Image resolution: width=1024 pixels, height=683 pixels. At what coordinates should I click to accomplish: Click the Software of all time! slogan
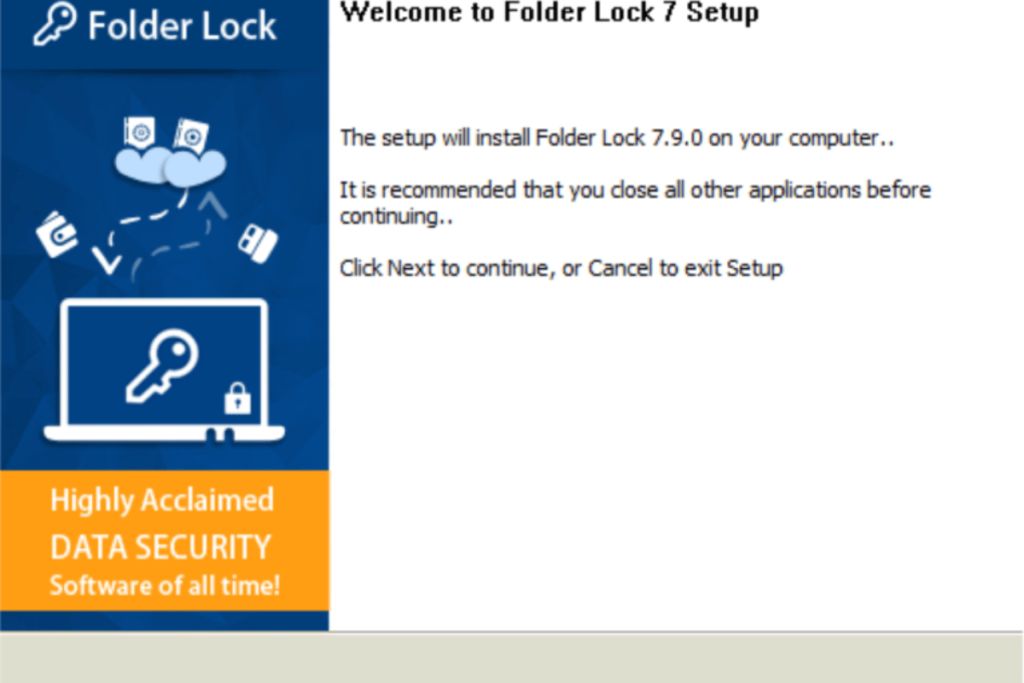pyautogui.click(x=165, y=585)
